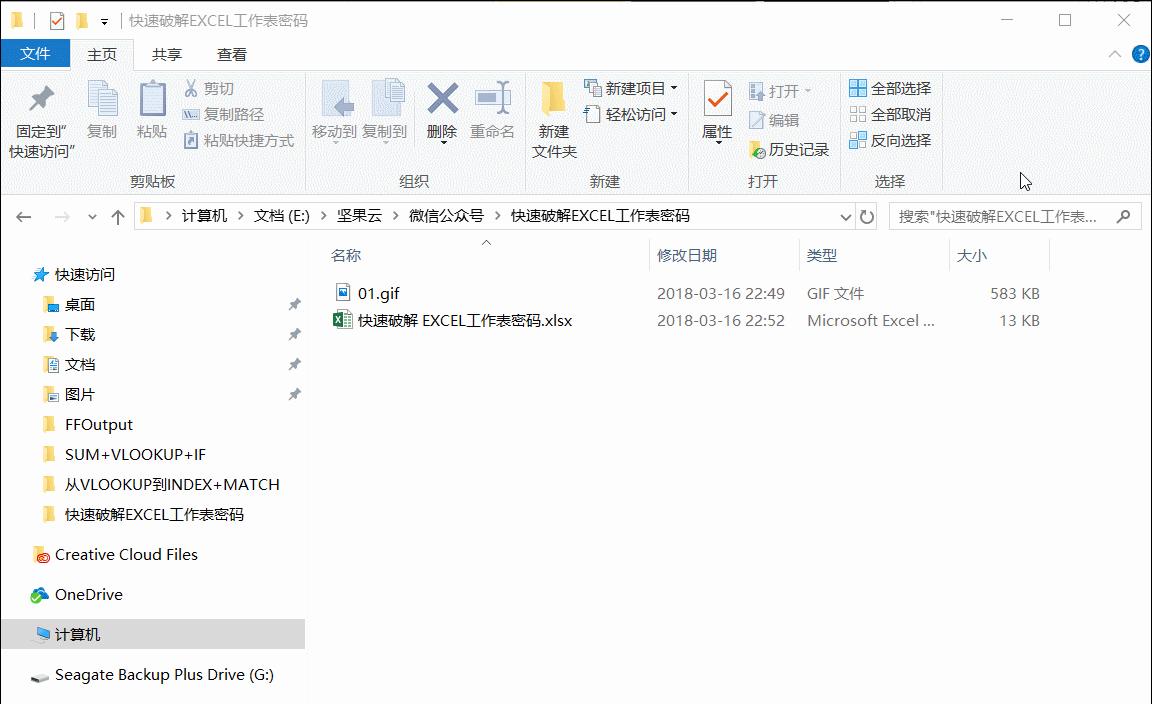Open 属性 (Properties) icon
This screenshot has height=704, width=1152.
click(x=716, y=110)
